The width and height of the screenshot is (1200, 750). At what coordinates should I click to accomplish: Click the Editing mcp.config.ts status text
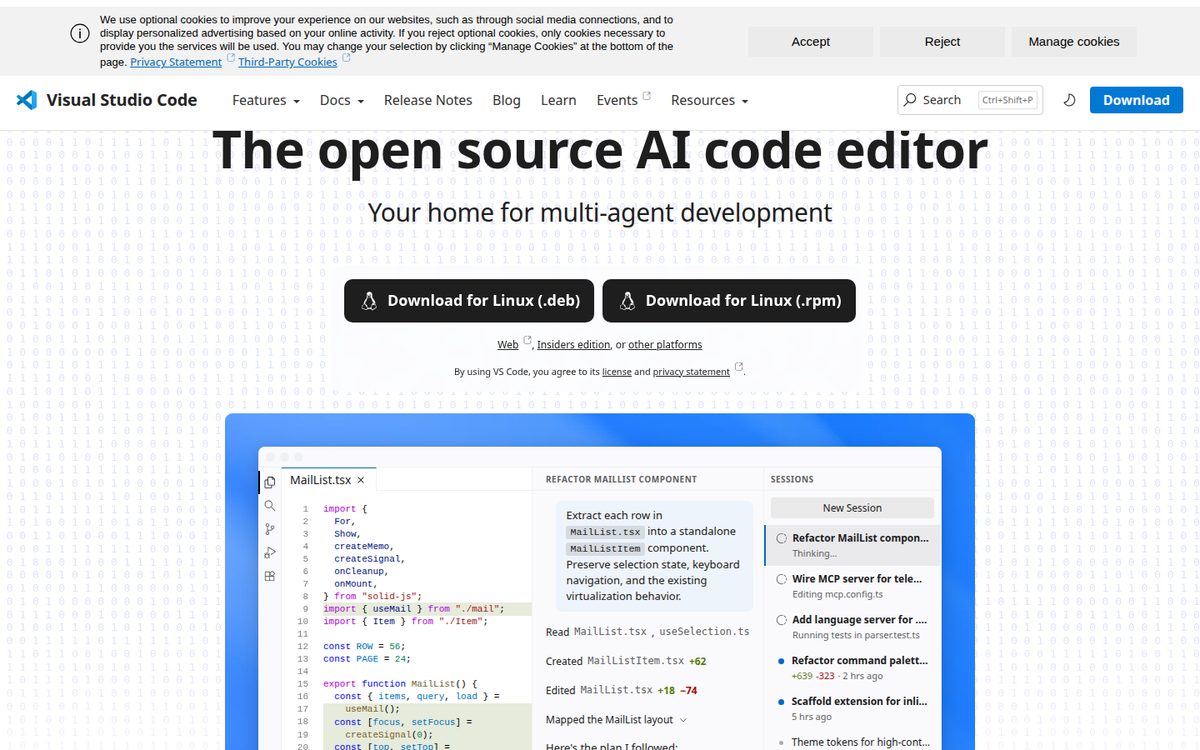(838, 594)
